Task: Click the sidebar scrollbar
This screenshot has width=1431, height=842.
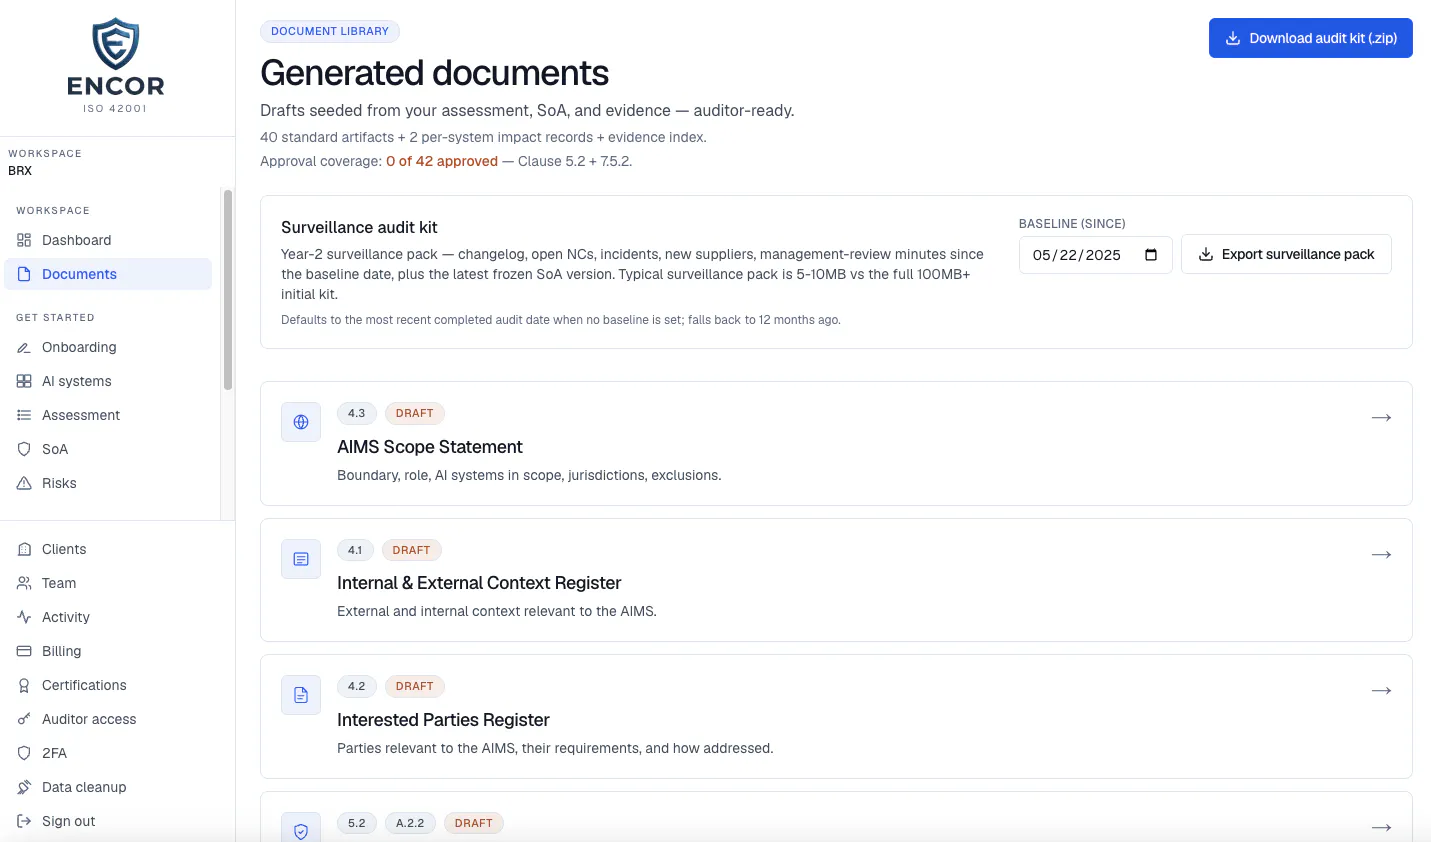Action: (228, 290)
